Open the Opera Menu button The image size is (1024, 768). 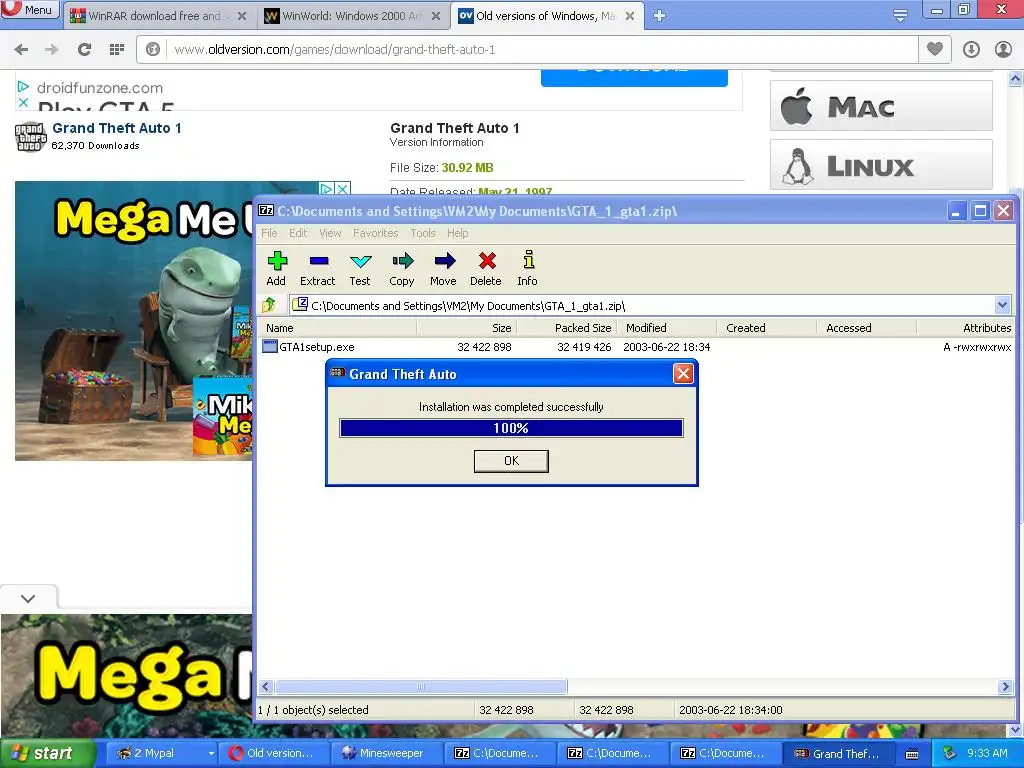tap(29, 10)
